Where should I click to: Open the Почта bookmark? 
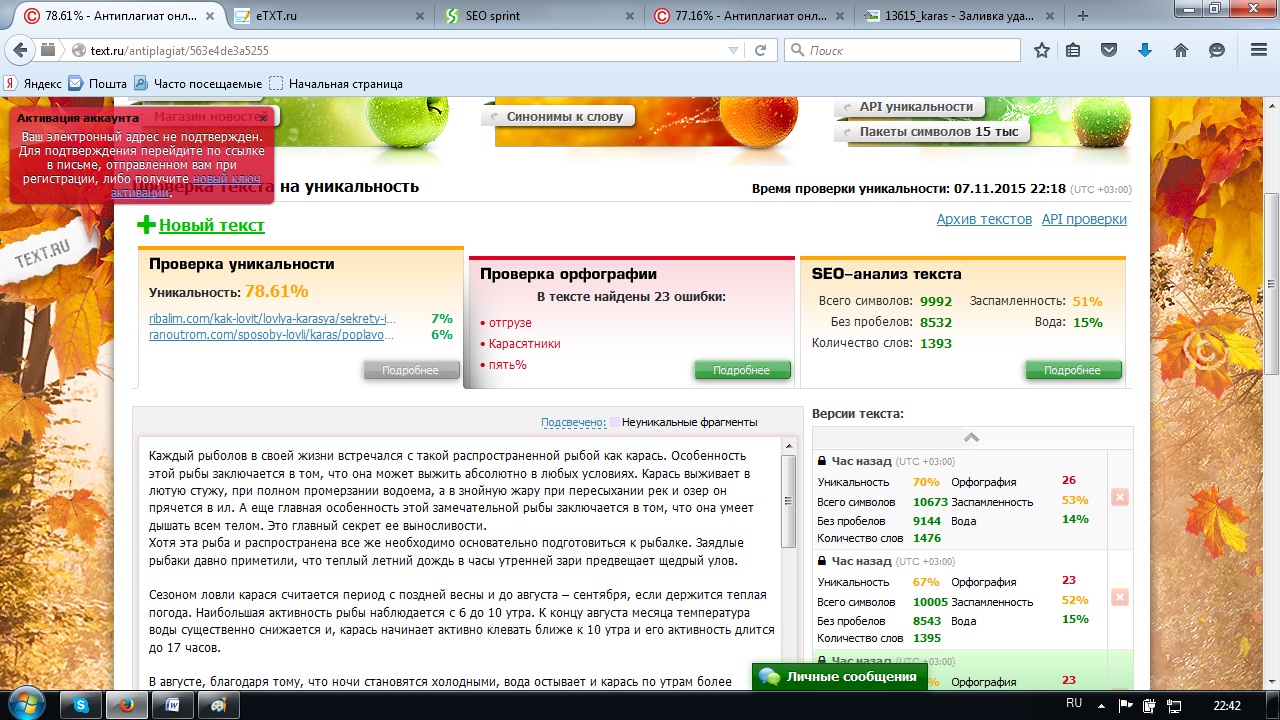click(98, 84)
